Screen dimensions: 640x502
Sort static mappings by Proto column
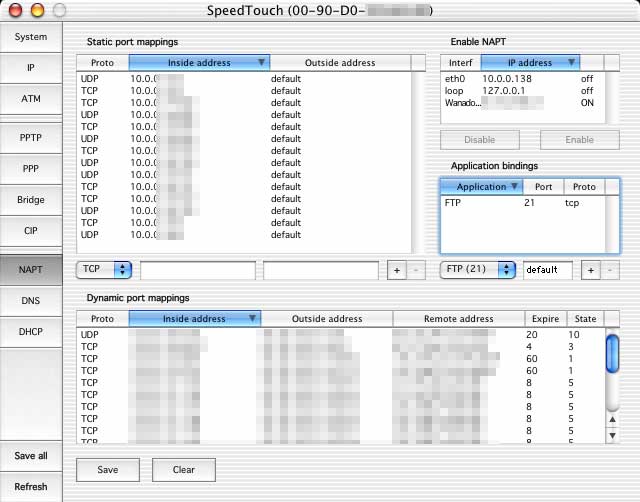[x=102, y=63]
